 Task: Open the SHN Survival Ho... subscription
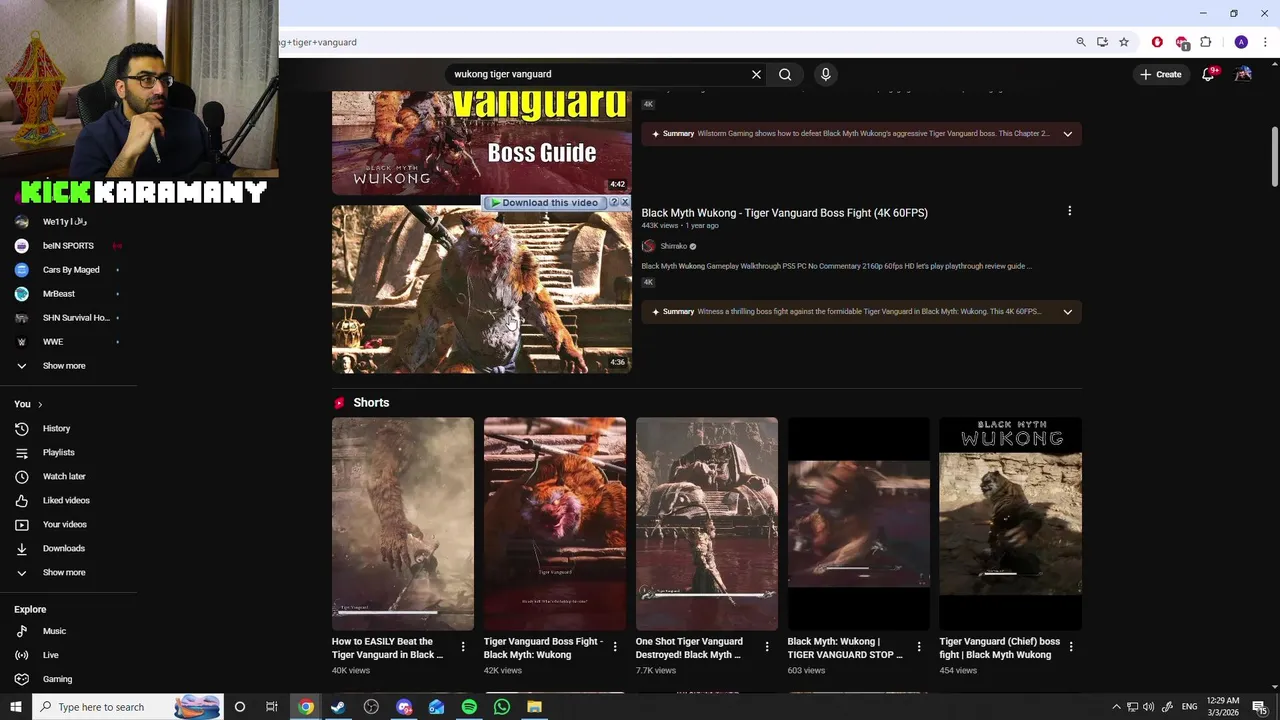point(75,318)
